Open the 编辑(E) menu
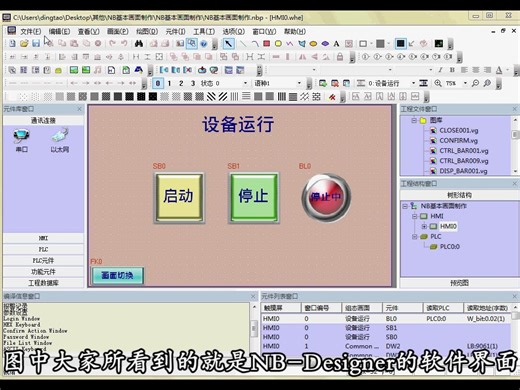 click(59, 32)
